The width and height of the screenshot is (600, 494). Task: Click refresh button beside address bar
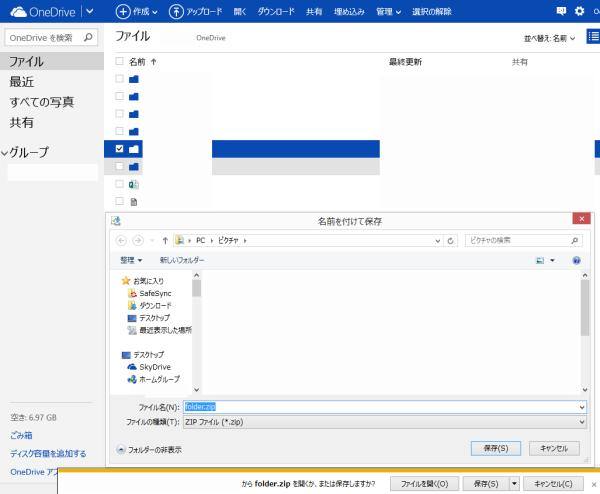(451, 241)
